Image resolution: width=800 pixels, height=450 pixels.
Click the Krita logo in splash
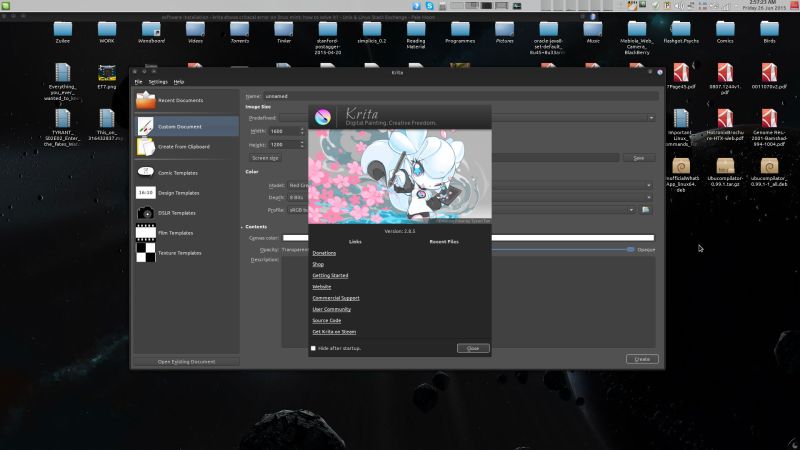coord(322,117)
